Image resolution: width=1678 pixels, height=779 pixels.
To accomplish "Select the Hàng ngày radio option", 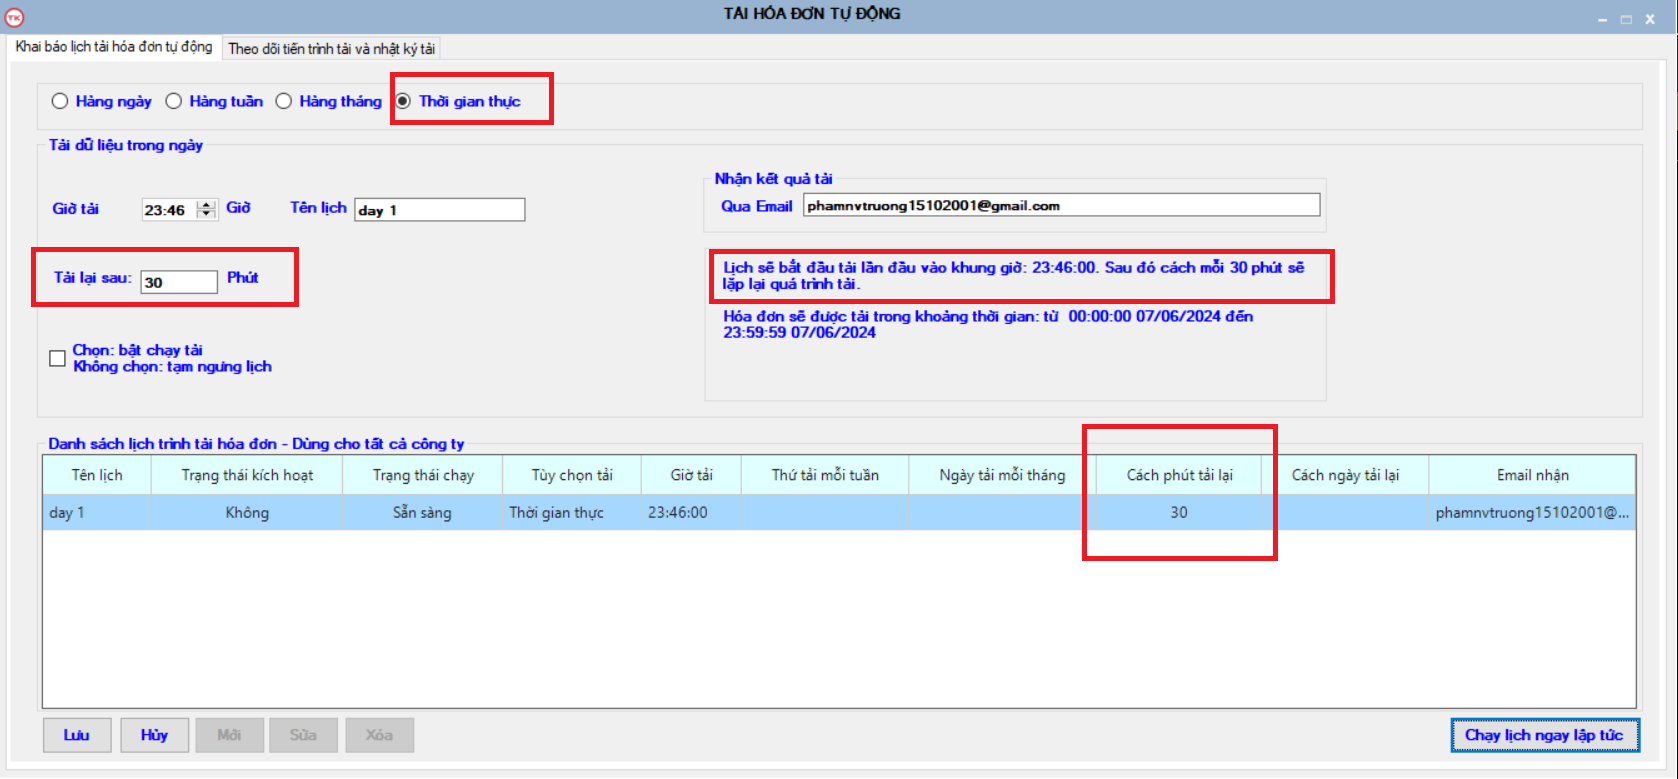I will tap(60, 101).
